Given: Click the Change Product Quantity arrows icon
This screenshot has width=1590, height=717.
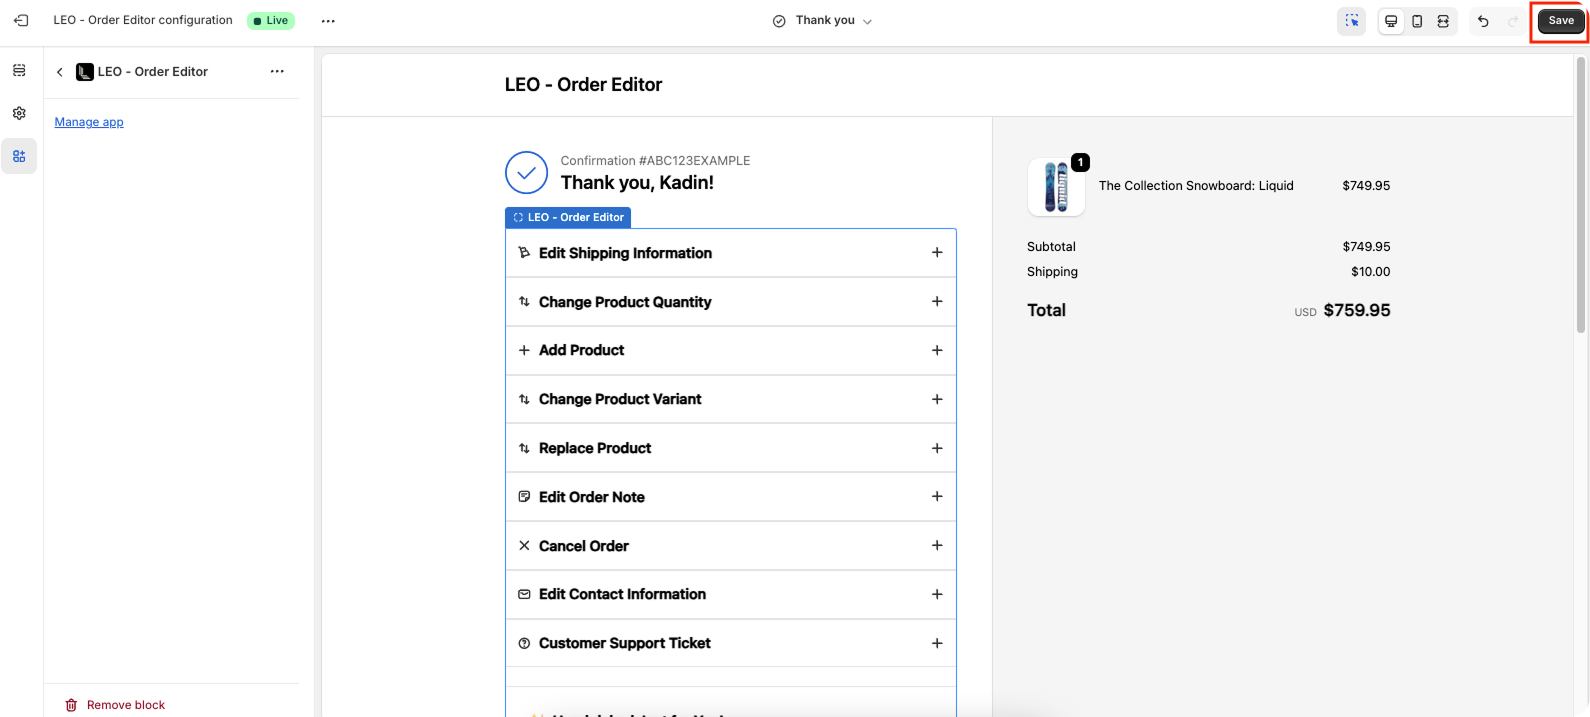Looking at the screenshot, I should [524, 302].
